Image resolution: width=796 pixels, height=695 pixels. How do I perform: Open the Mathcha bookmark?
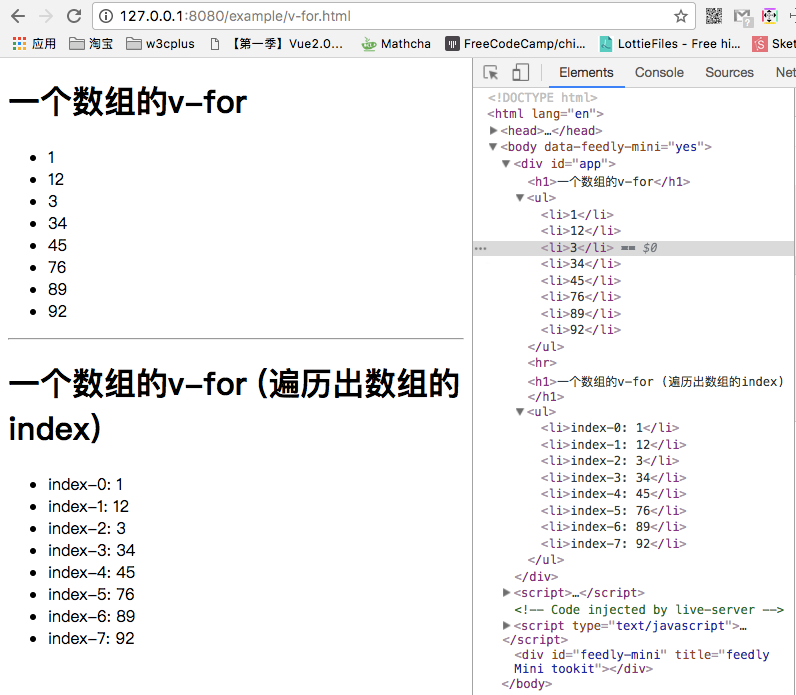point(396,44)
